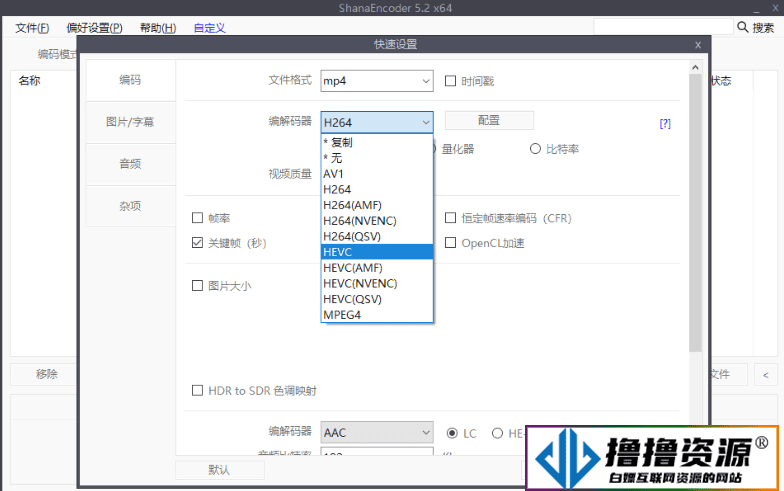
Task: Choose HEVC(NVENC) codec option
Action: click(376, 284)
